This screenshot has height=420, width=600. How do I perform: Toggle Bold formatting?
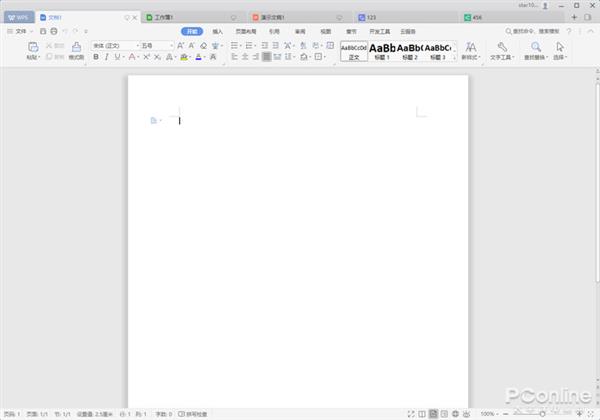coord(96,57)
